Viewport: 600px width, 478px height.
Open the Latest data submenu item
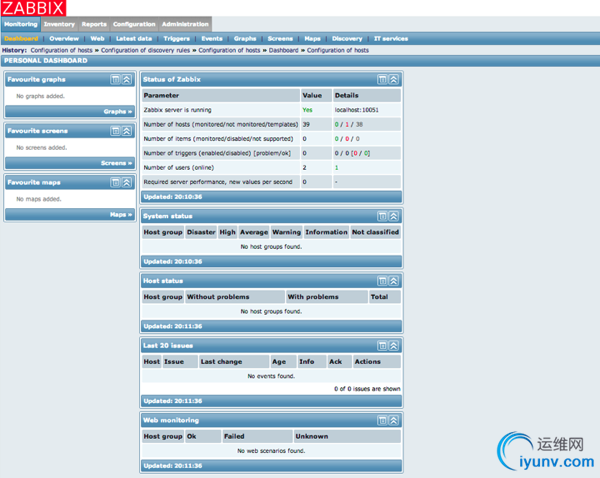(x=134, y=39)
